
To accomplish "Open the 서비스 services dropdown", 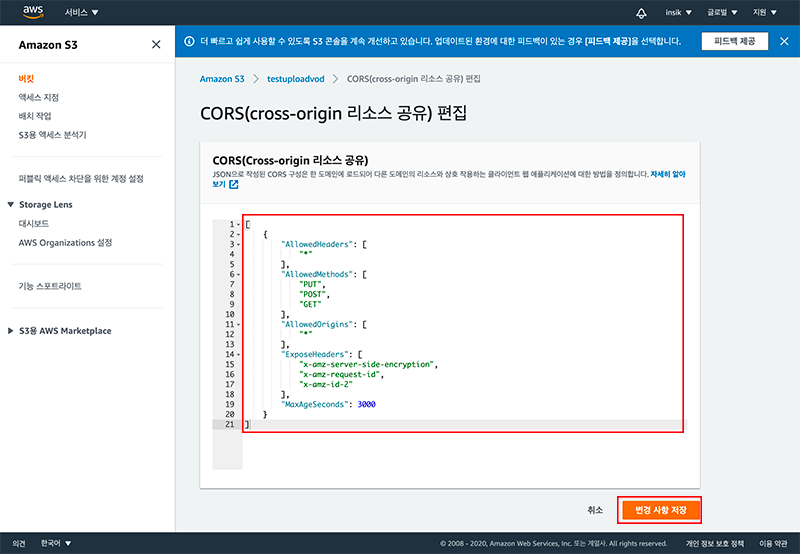I will [81, 12].
